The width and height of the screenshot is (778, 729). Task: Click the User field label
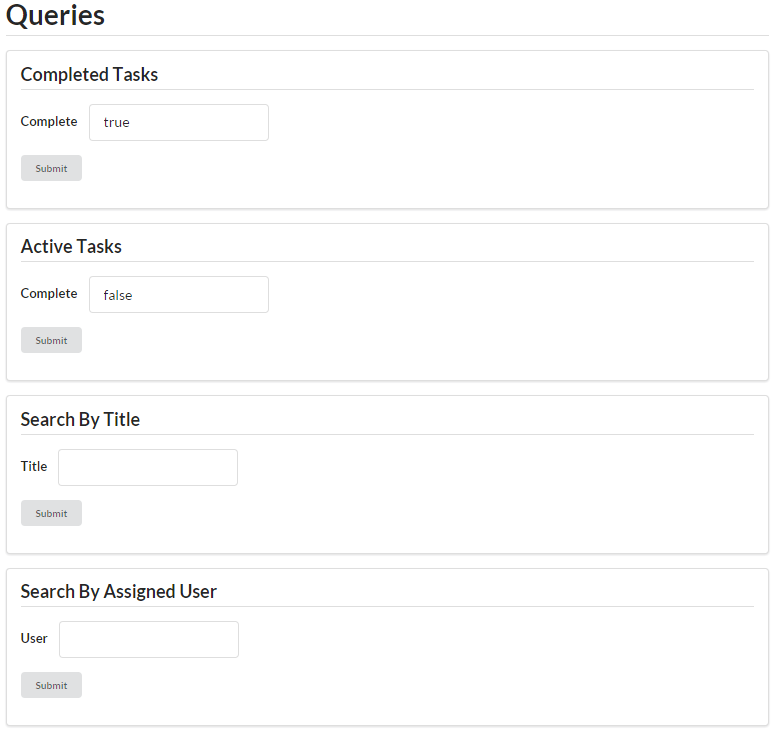tap(34, 638)
